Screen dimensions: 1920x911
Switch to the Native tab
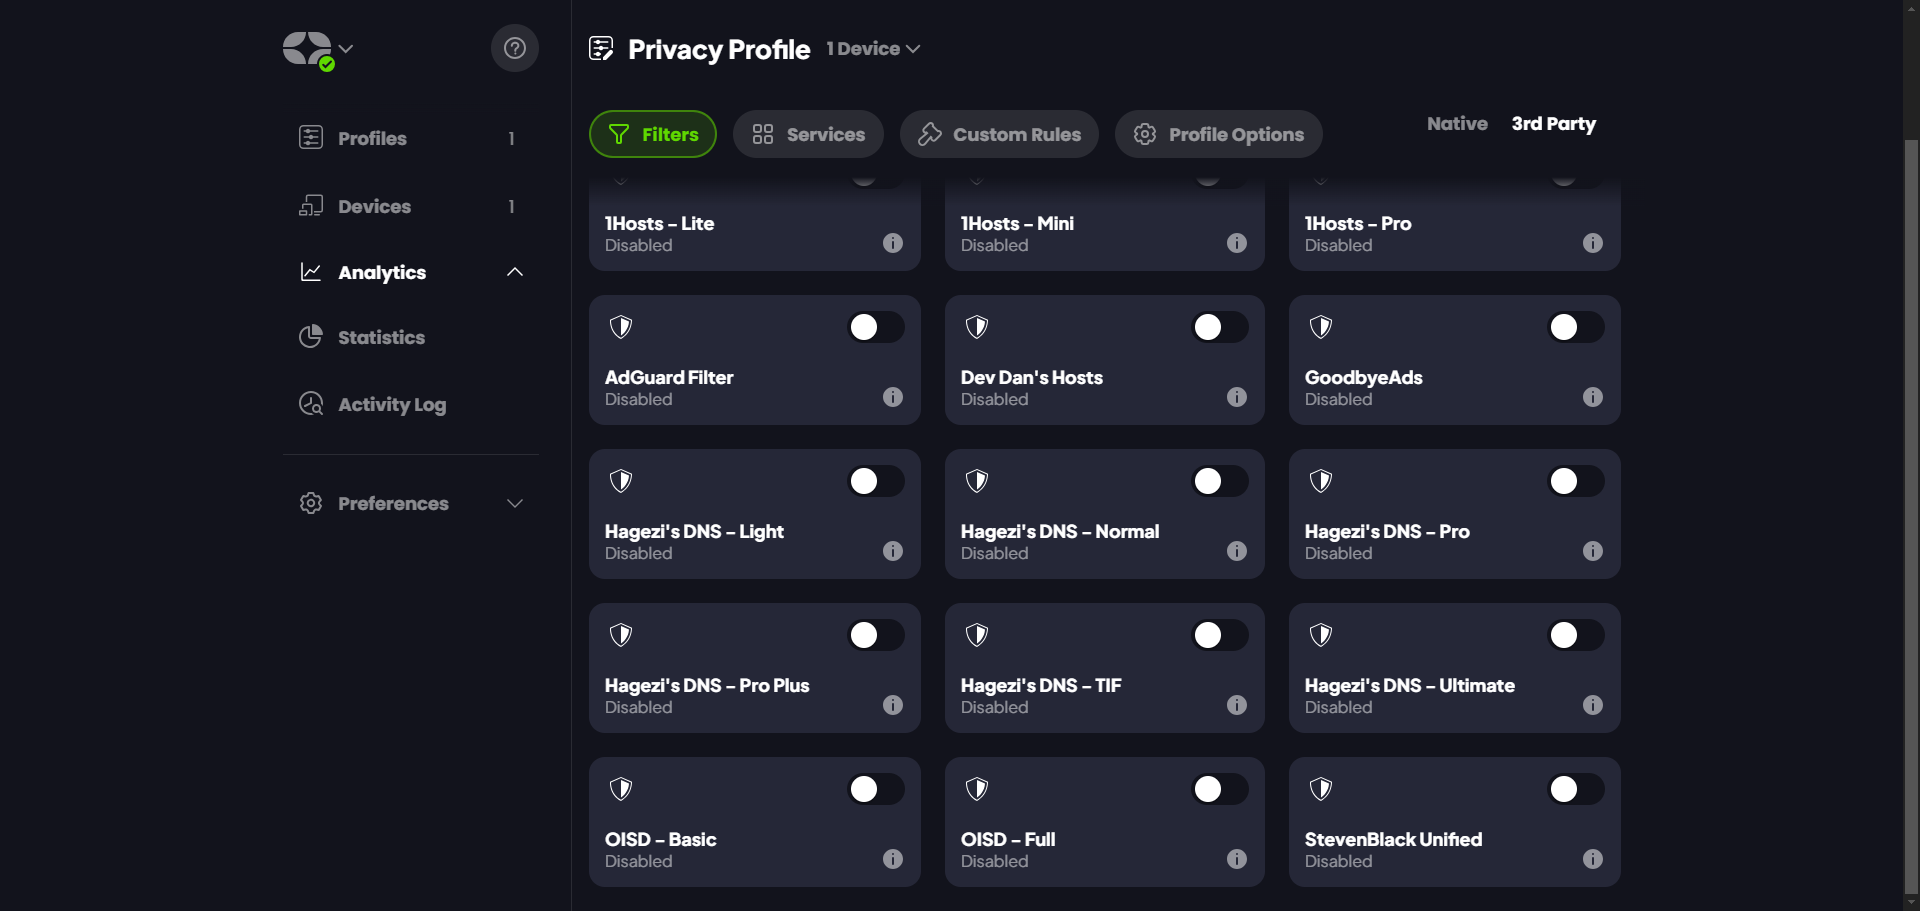click(x=1457, y=124)
